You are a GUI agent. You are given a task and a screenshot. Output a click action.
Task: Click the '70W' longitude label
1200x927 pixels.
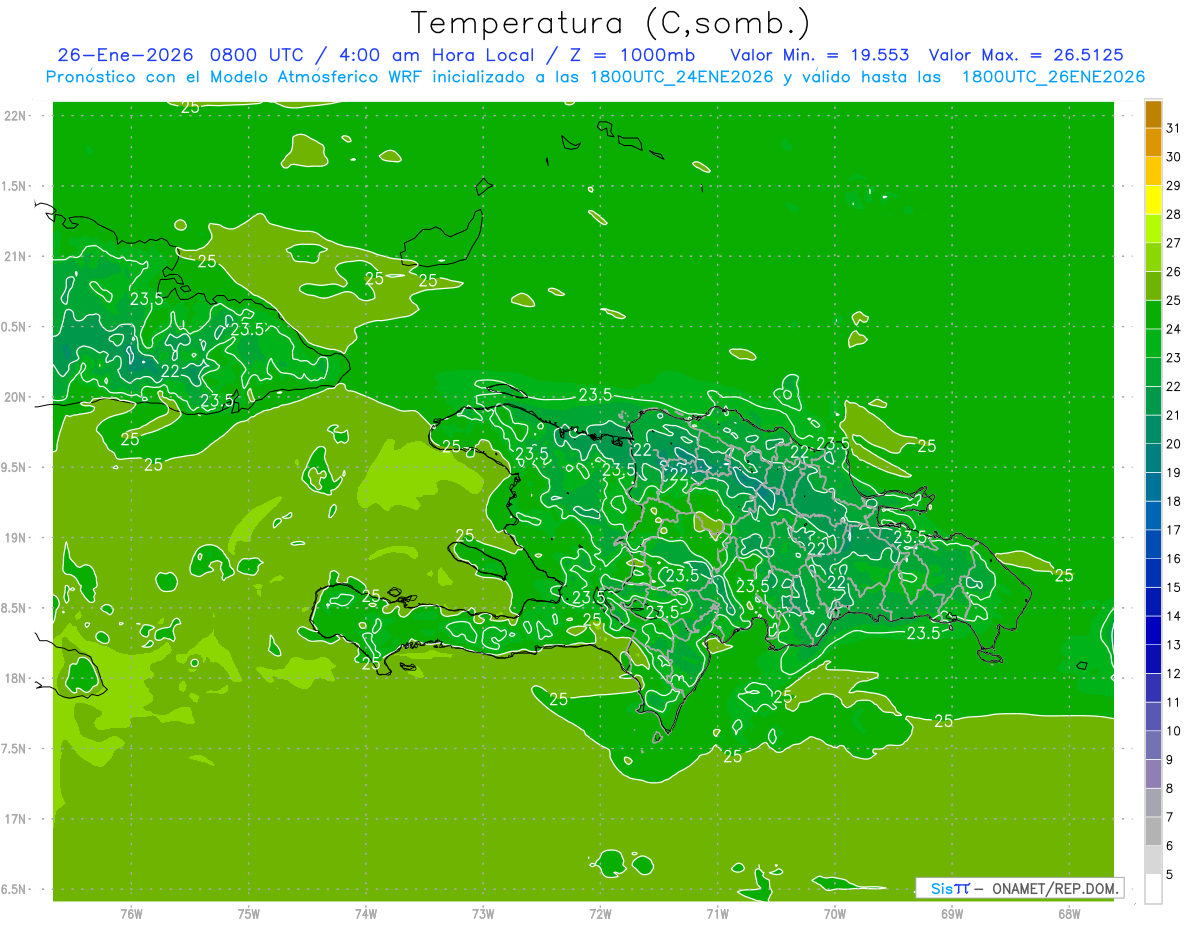[835, 913]
